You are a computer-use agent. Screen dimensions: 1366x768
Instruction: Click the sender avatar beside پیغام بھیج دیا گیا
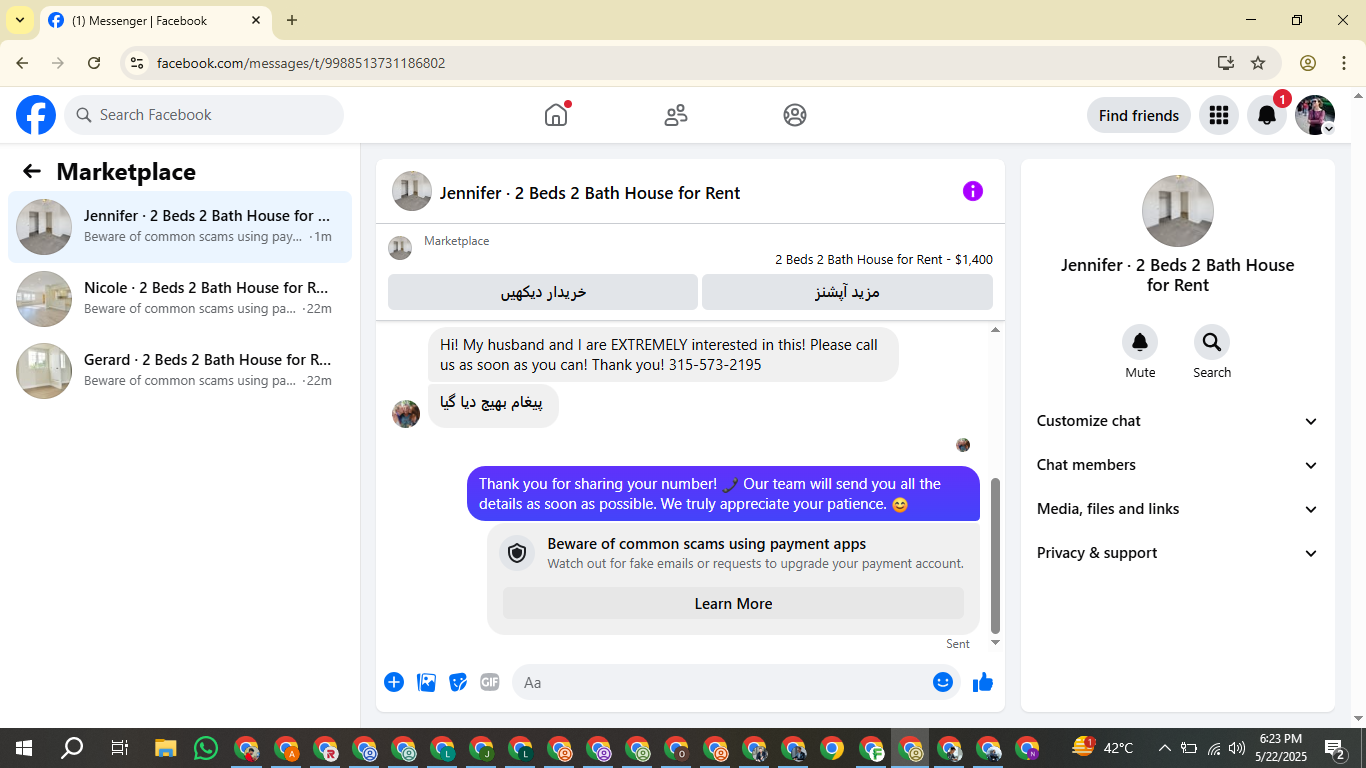pyautogui.click(x=406, y=414)
